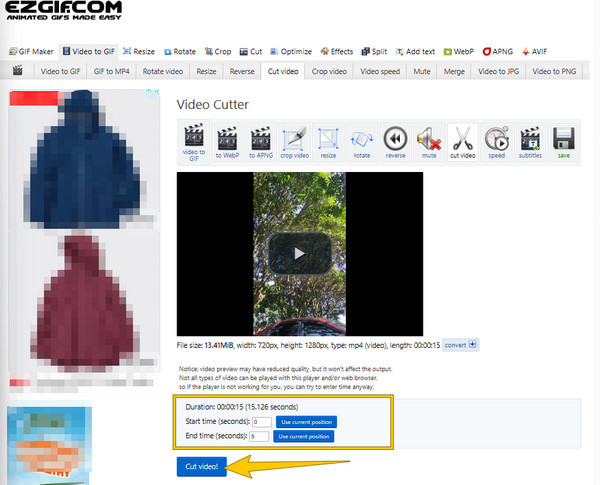Image resolution: width=600 pixels, height=485 pixels.
Task: Switch to Merge tab
Action: pos(454,71)
